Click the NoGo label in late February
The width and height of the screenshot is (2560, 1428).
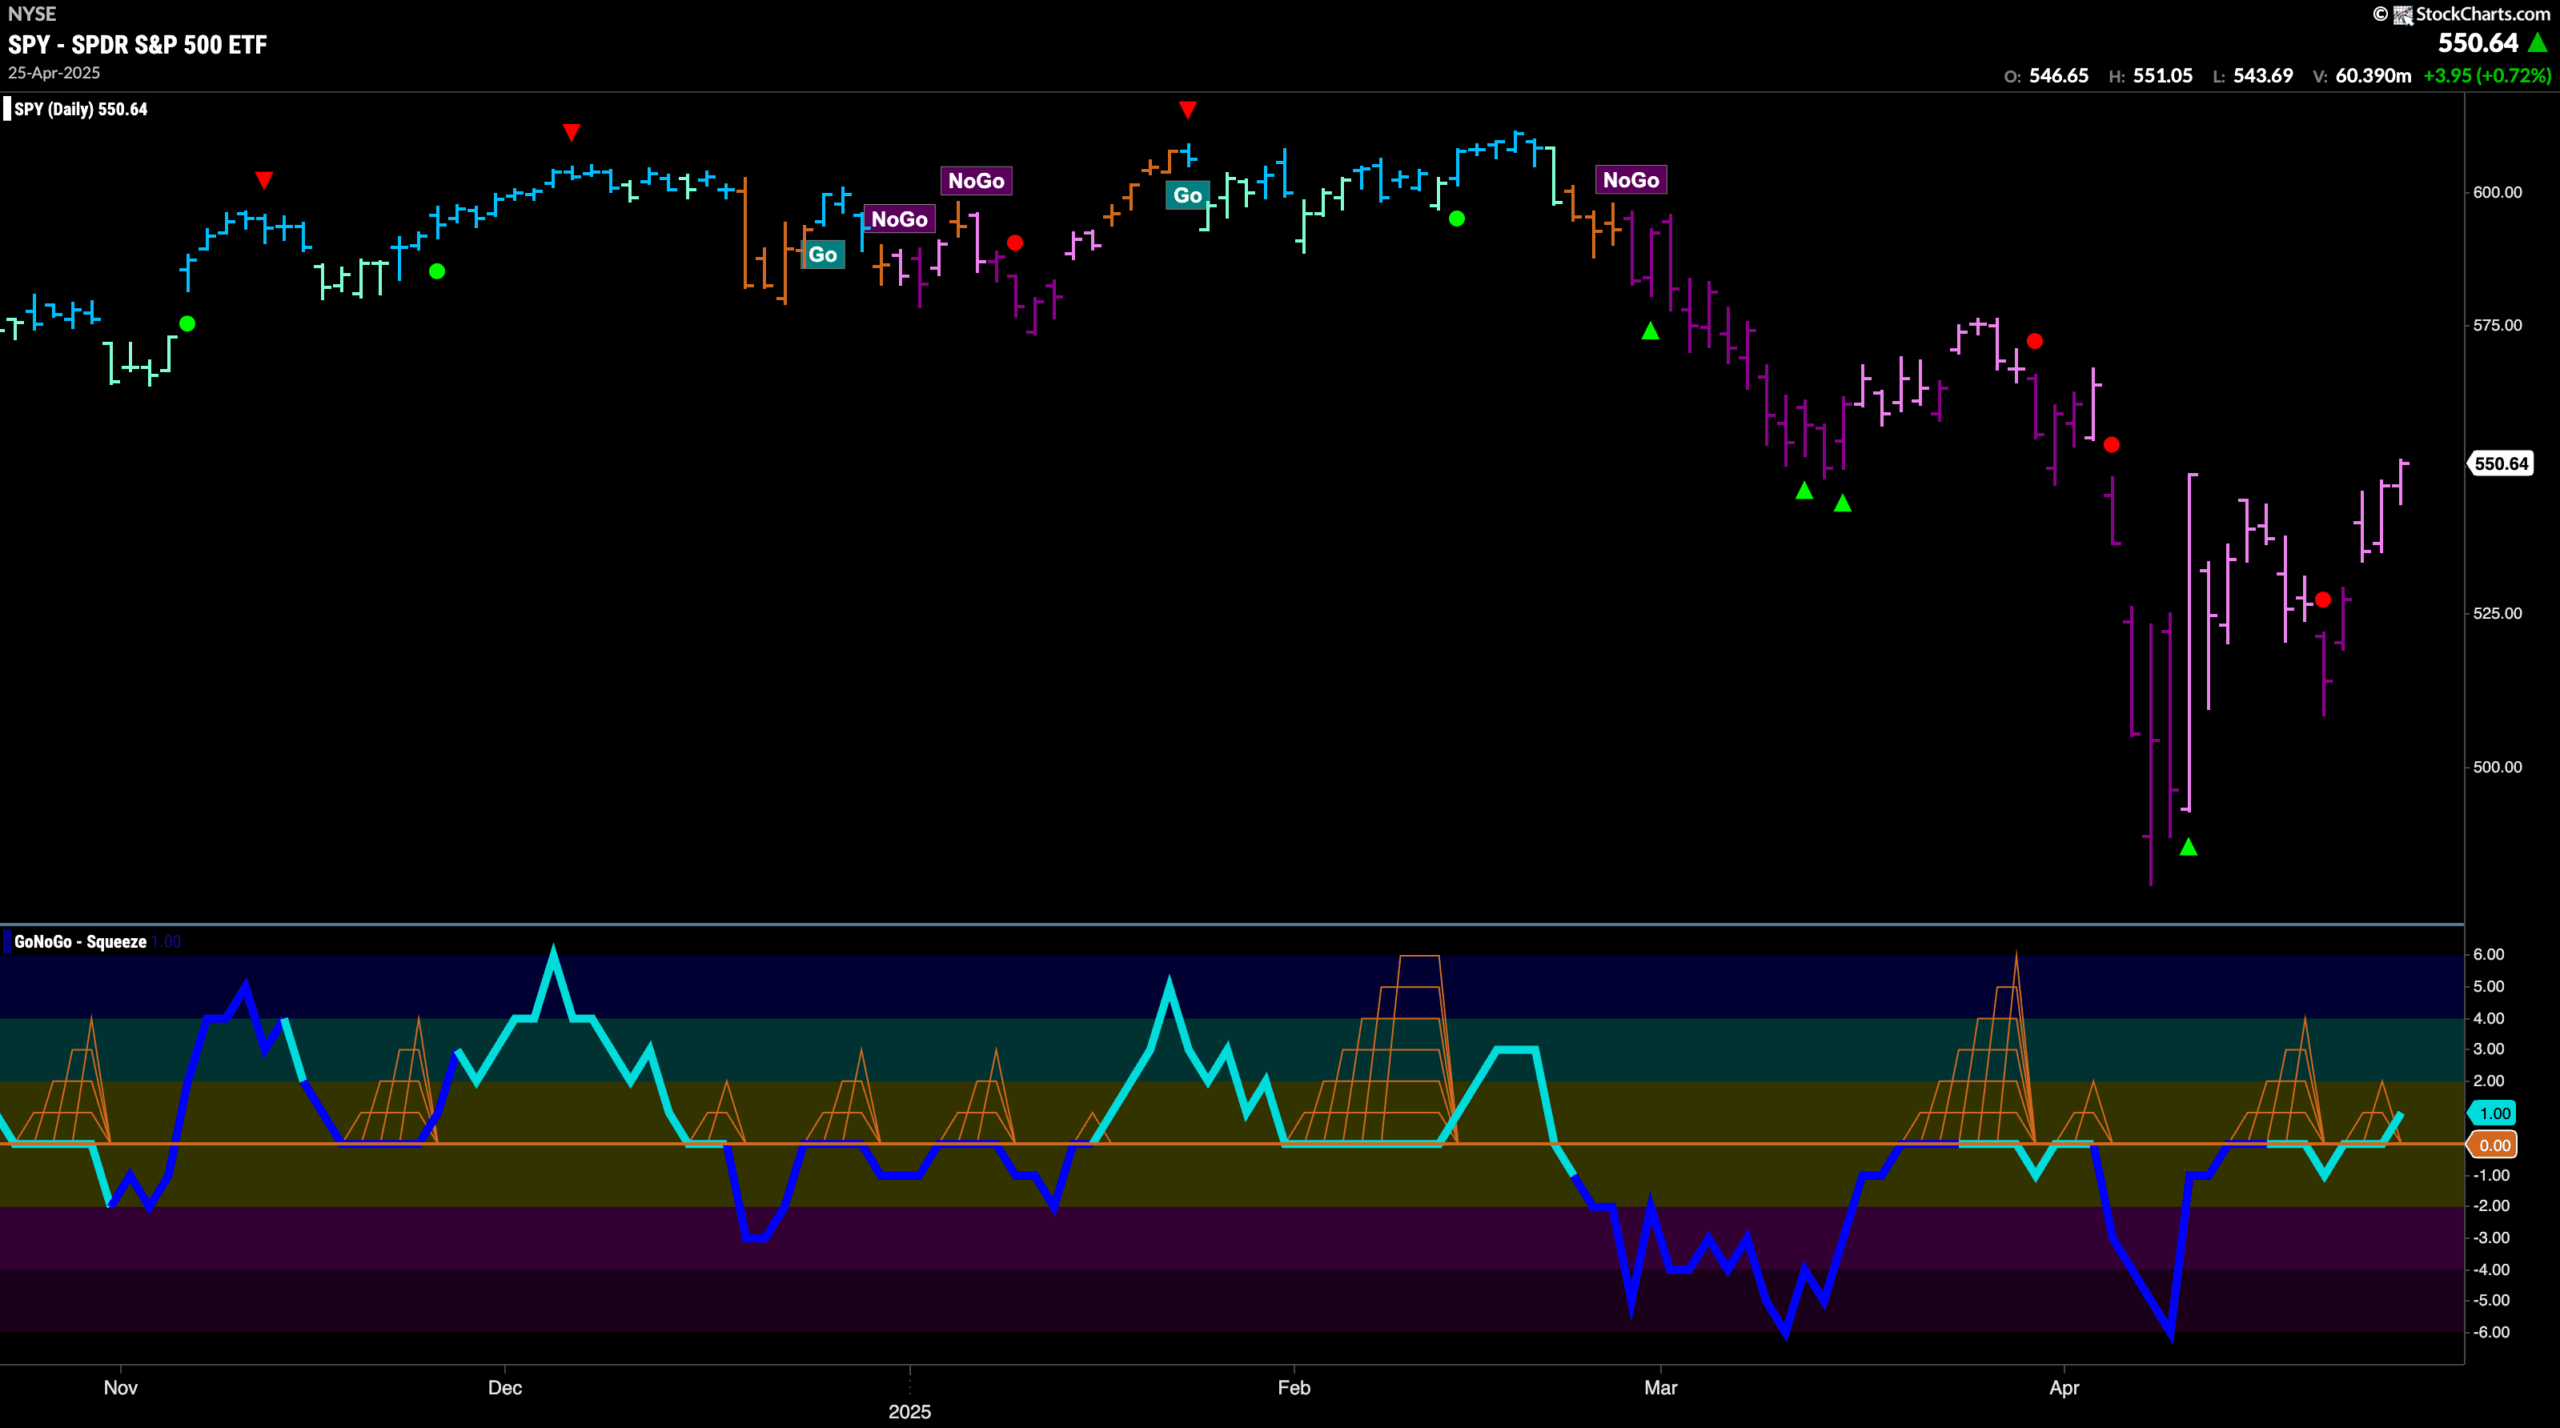click(1631, 180)
